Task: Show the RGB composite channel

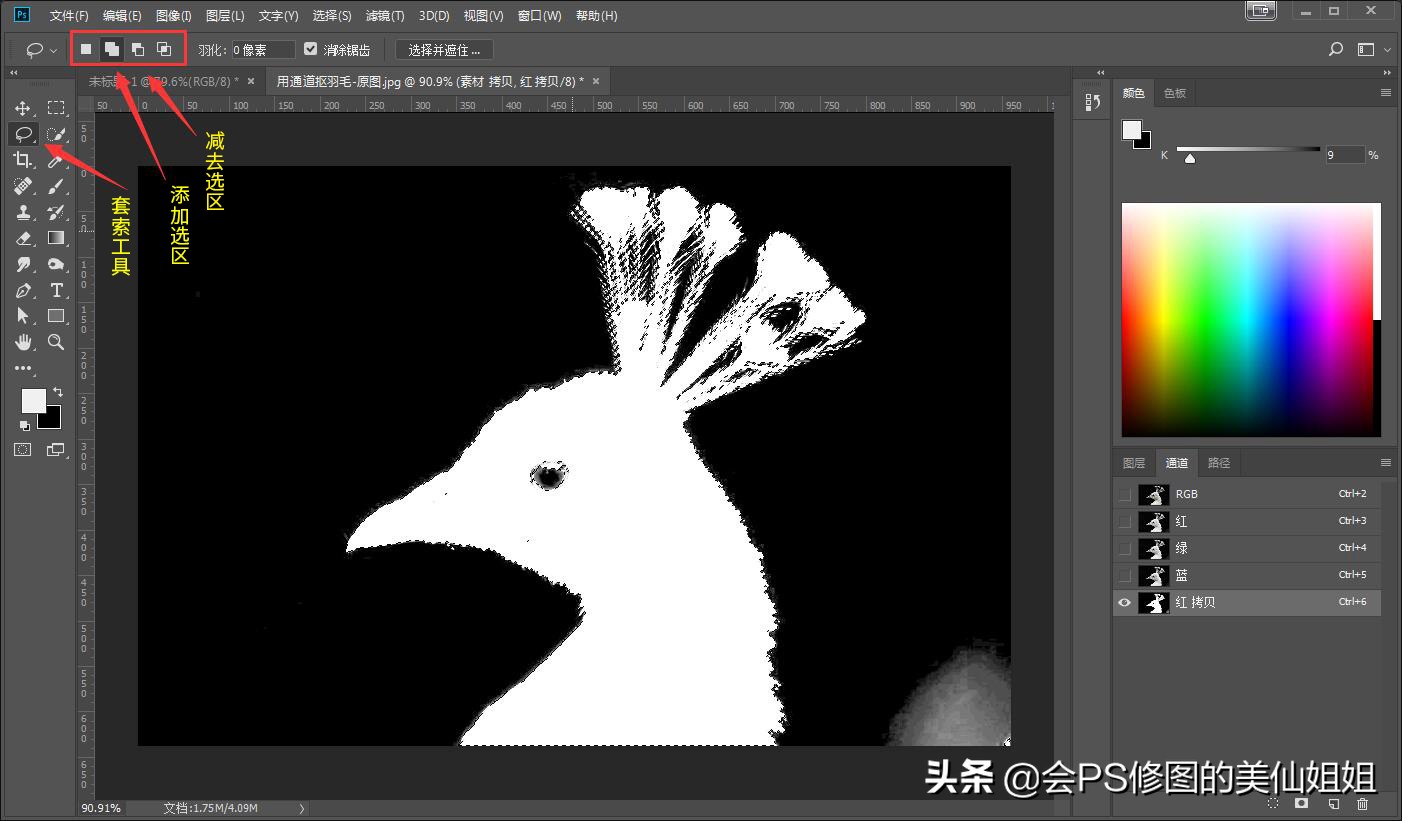Action: pos(1124,493)
